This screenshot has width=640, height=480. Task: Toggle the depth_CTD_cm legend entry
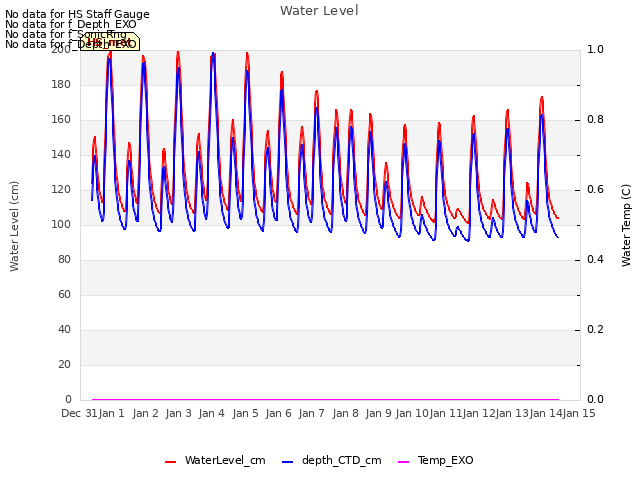point(331,460)
